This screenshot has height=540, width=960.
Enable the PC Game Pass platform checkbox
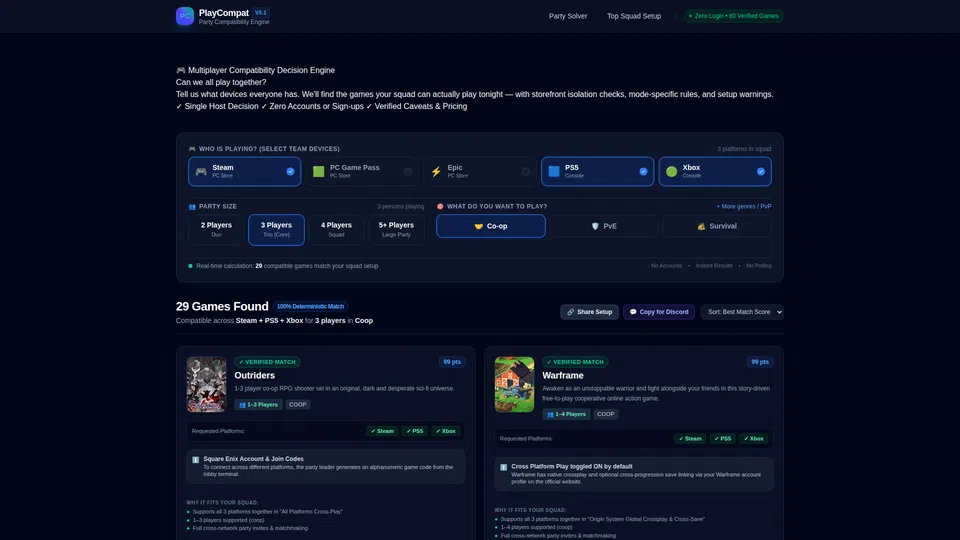[408, 171]
